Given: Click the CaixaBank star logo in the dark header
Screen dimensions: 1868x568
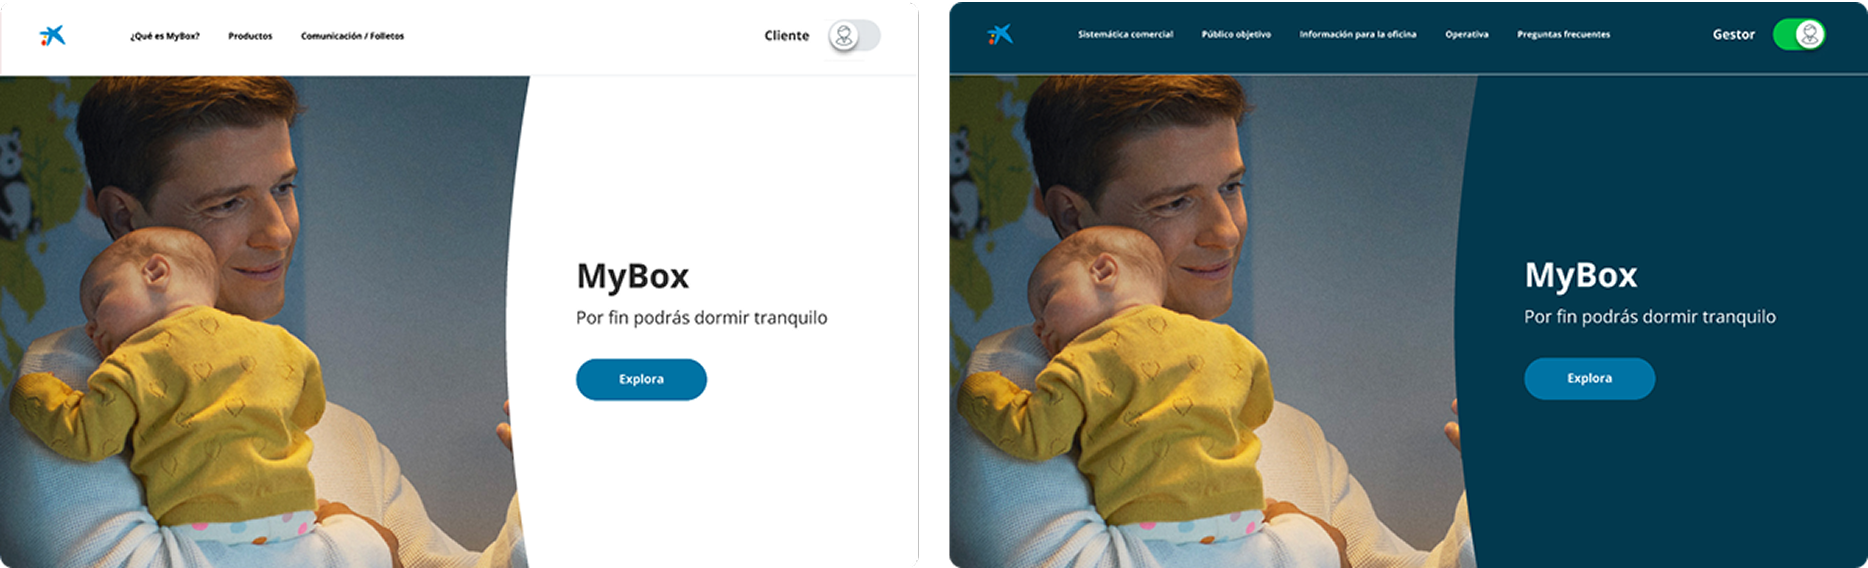Looking at the screenshot, I should pos(1000,35).
